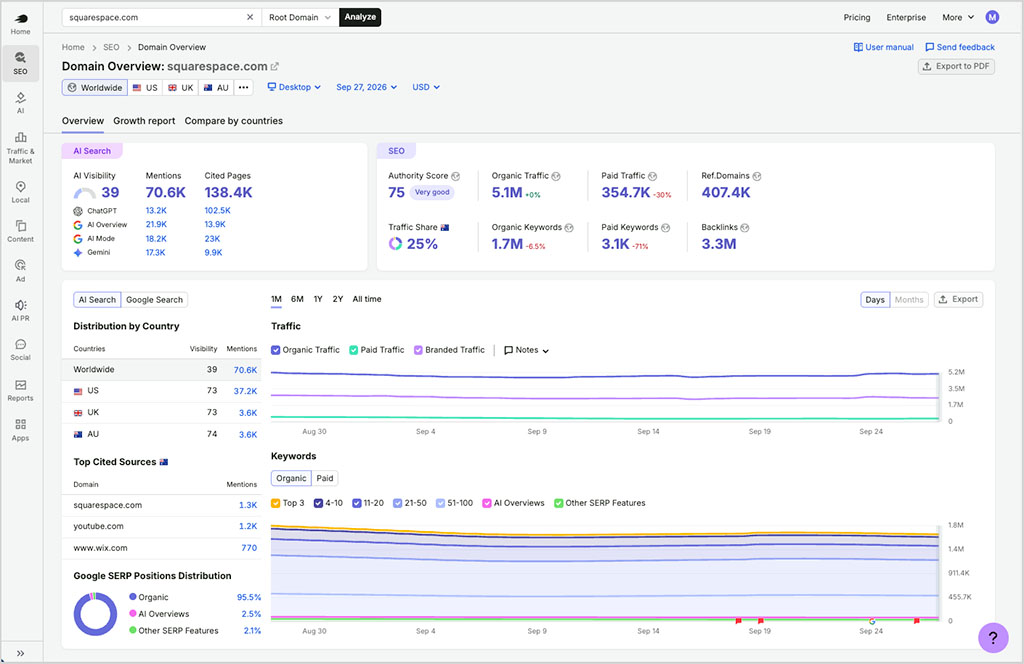The width and height of the screenshot is (1024, 664).
Task: Click the Paid Keywords info icon
Action: point(665,228)
